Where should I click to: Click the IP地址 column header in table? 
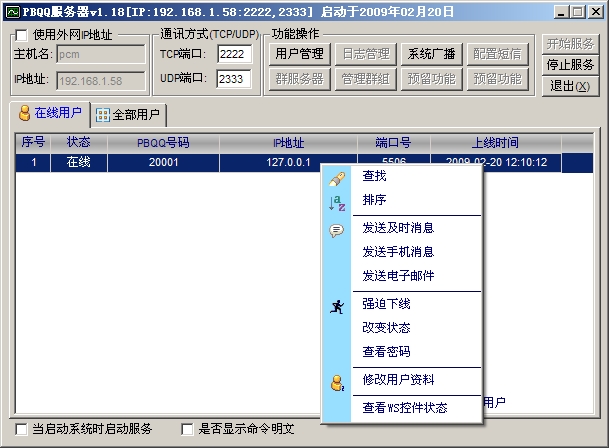(288, 142)
